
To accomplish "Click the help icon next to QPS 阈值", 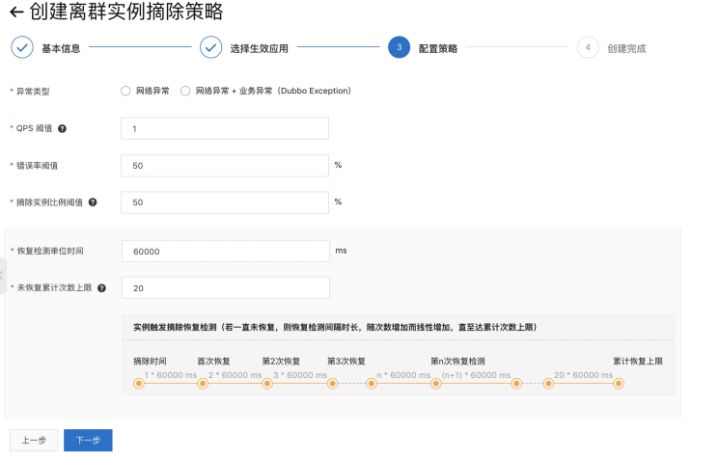I will click(x=62, y=129).
